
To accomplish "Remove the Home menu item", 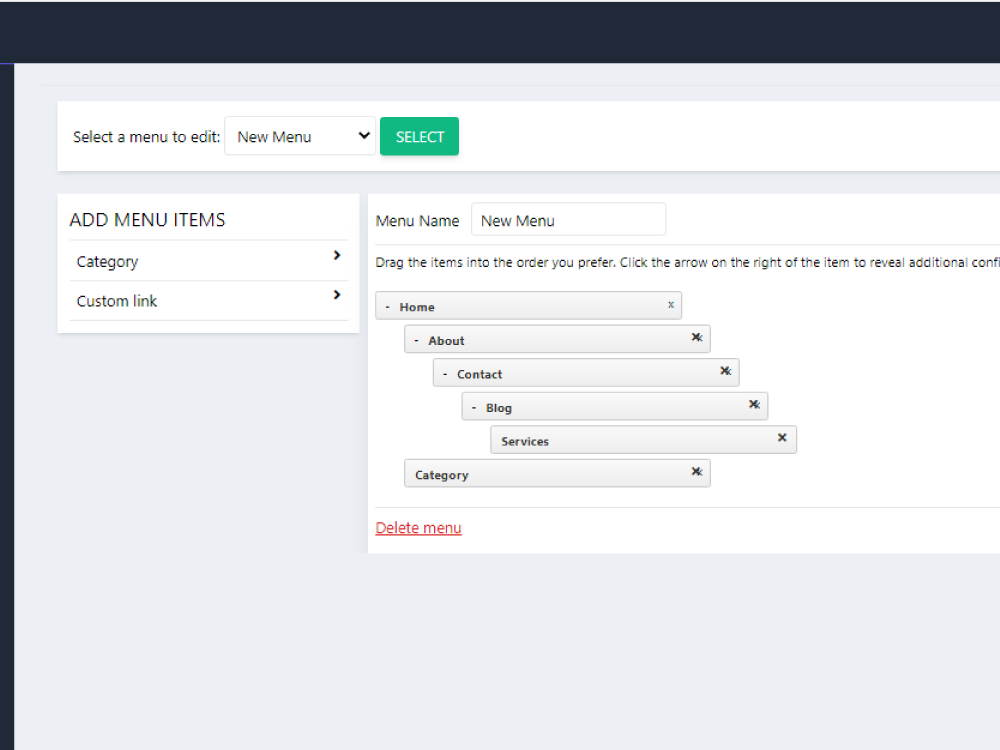I will 670,305.
